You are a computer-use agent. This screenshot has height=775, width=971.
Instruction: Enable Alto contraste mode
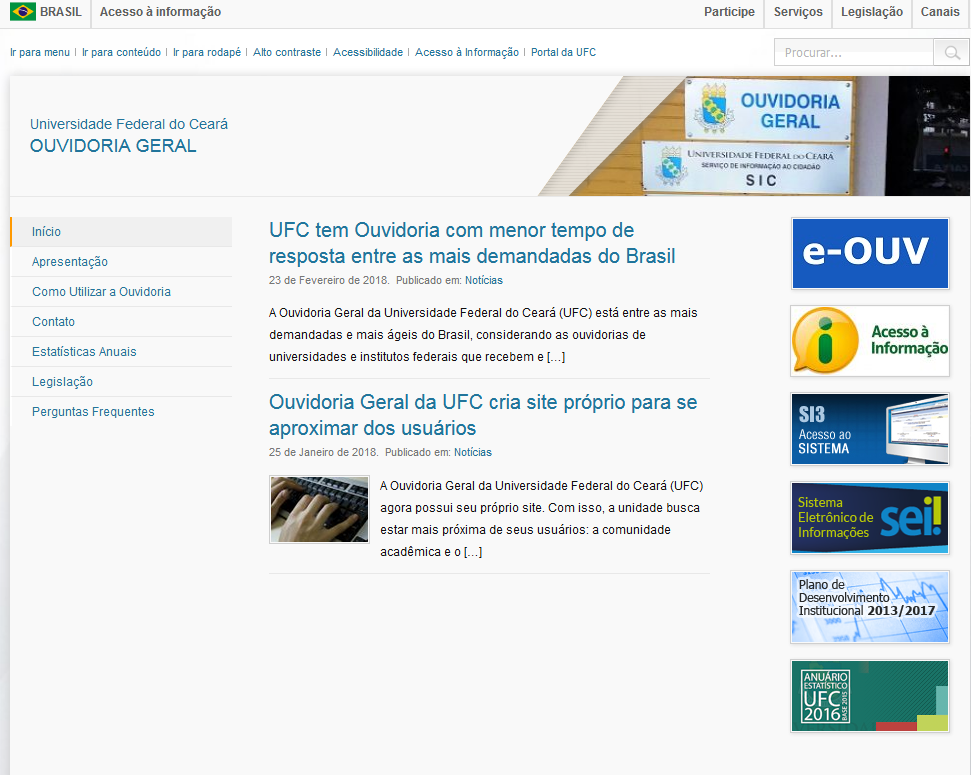(x=287, y=52)
